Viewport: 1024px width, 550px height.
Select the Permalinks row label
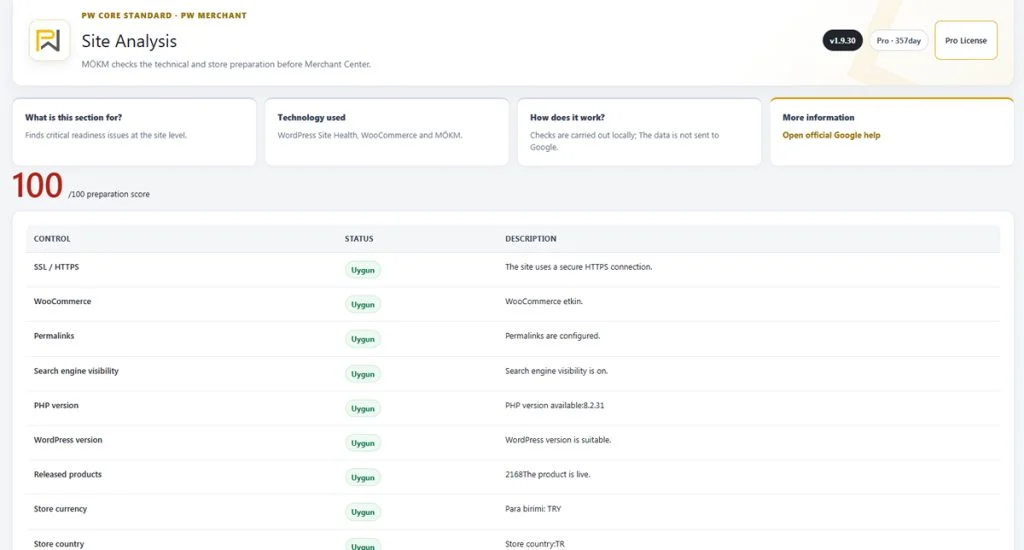point(54,336)
